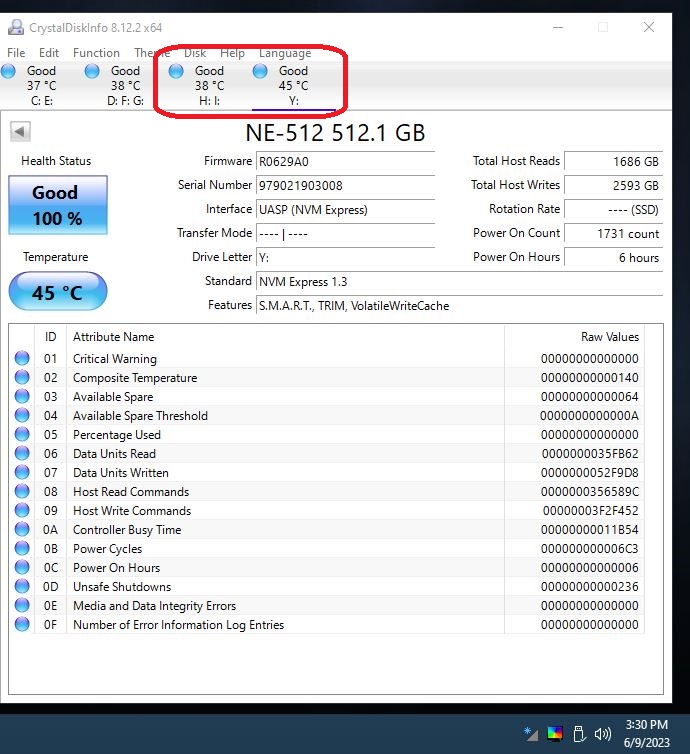Click the Good 100 % health status button
Viewport: 690px width, 754px height.
coord(58,205)
